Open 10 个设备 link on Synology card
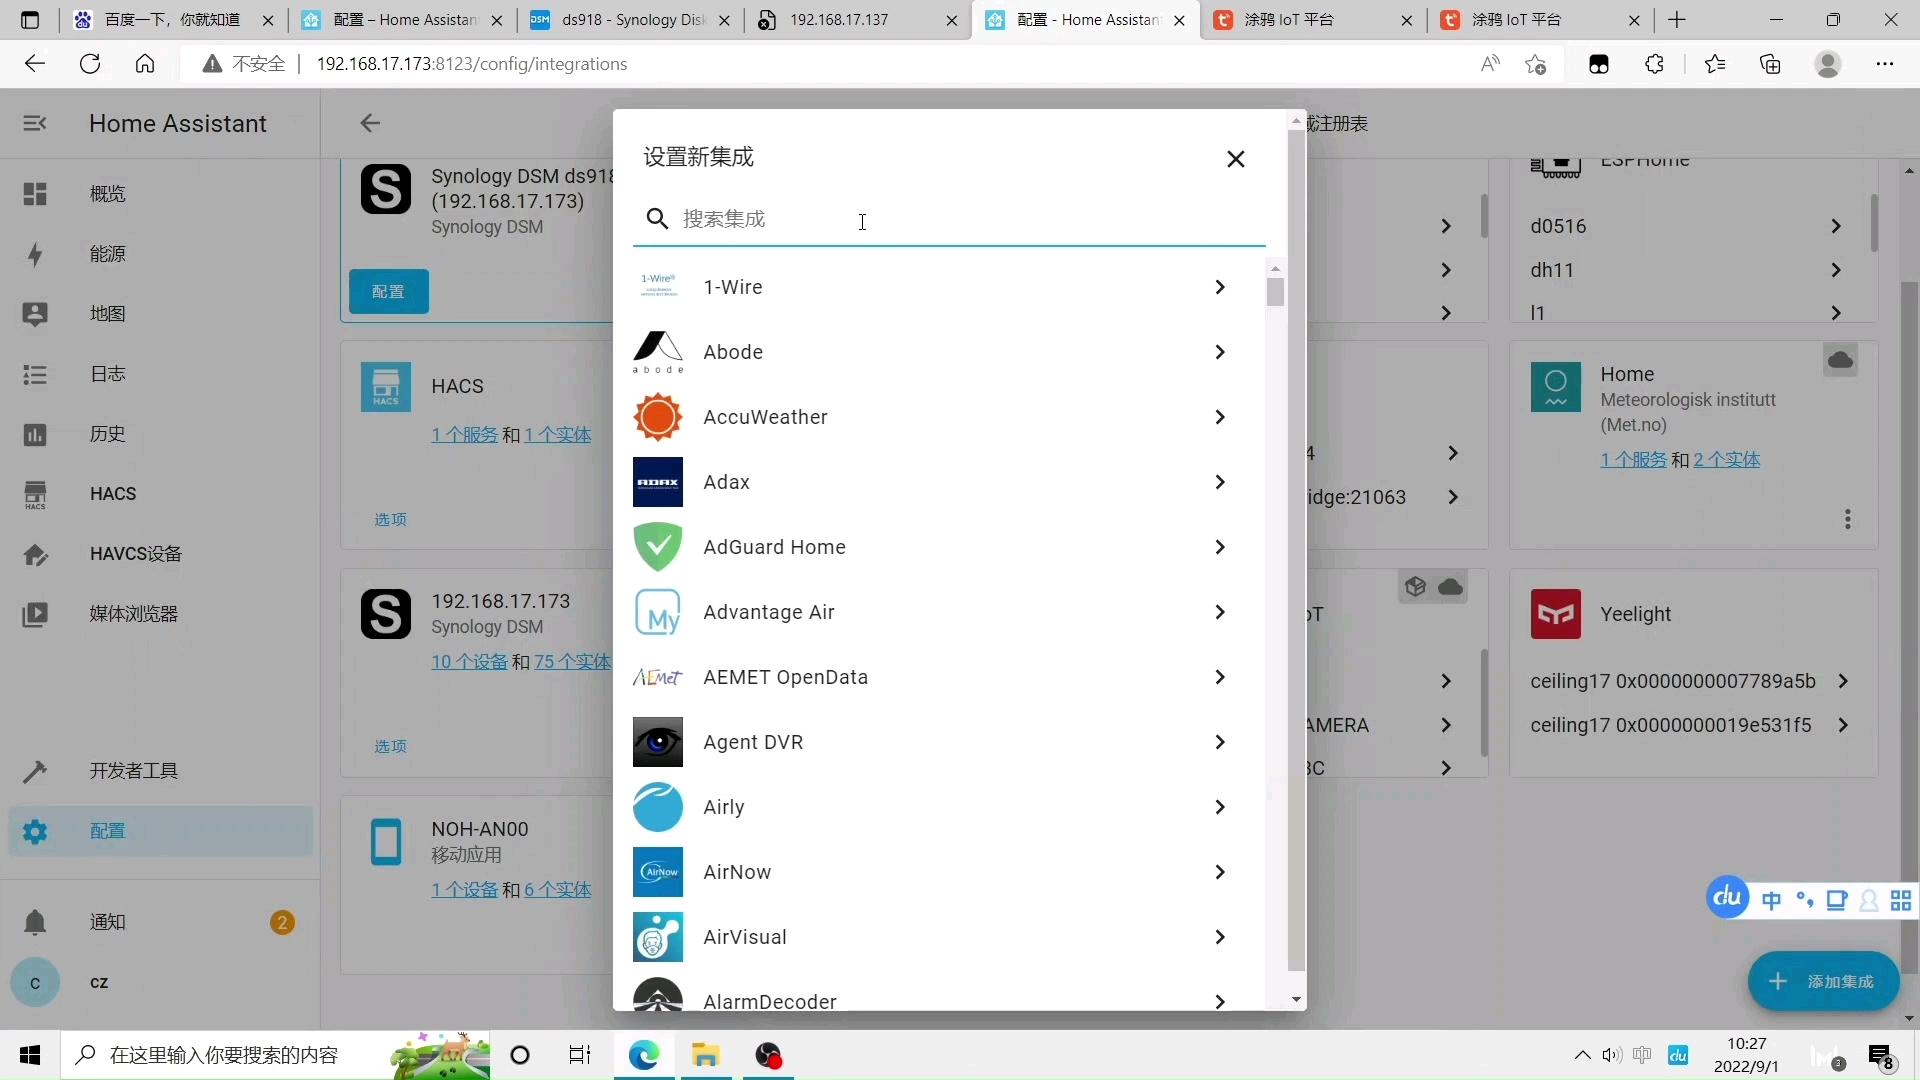Image resolution: width=1920 pixels, height=1080 pixels. click(x=469, y=662)
